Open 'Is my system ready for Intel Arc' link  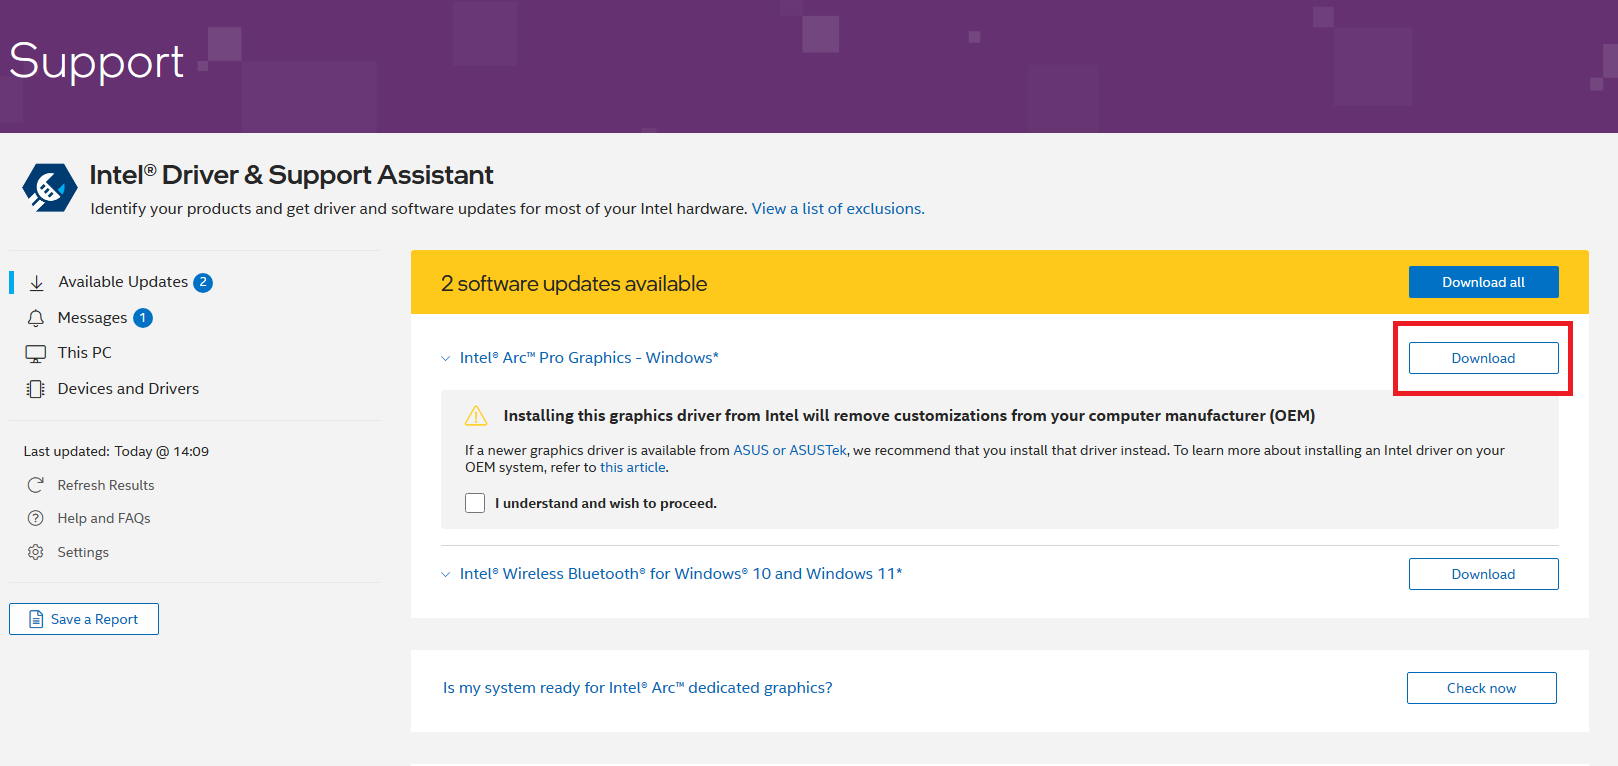[x=638, y=688]
